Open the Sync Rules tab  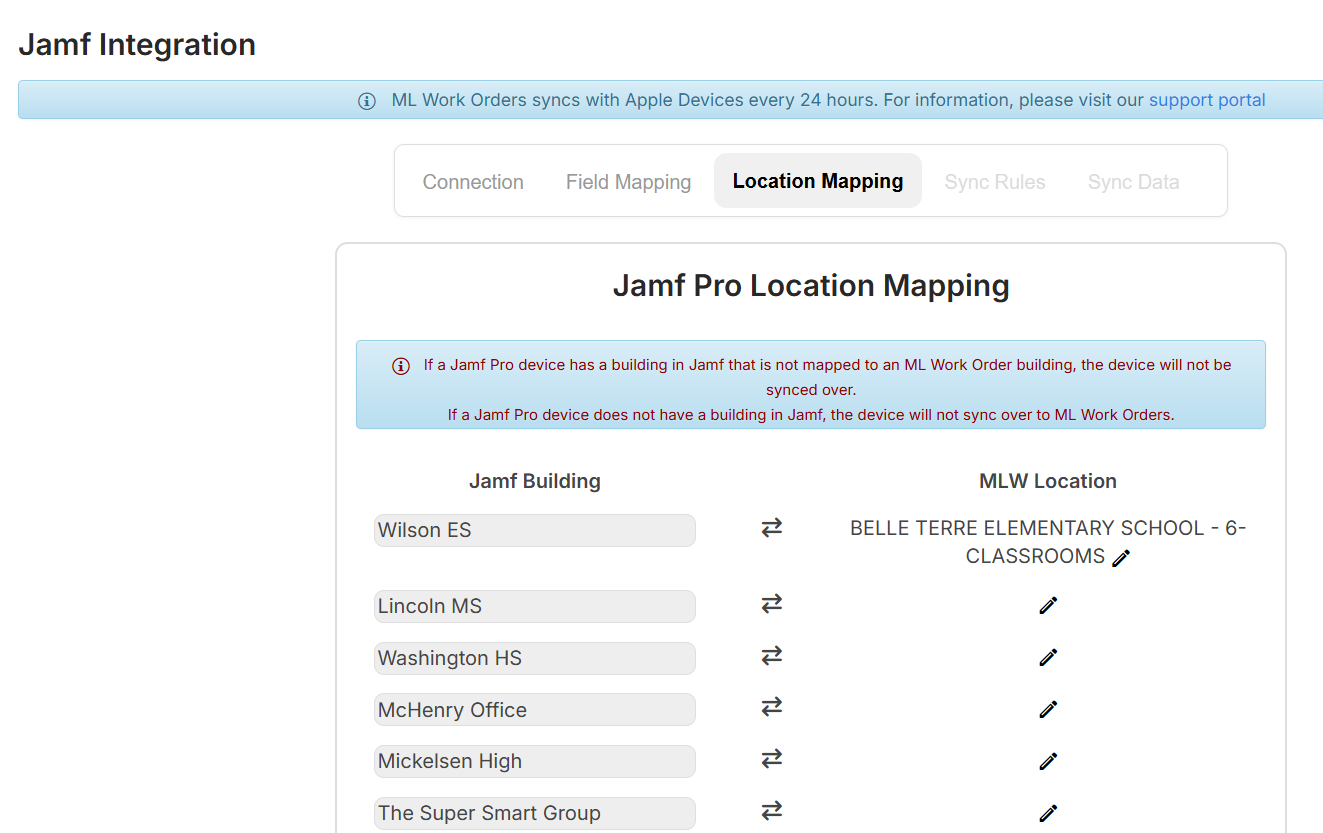(995, 182)
